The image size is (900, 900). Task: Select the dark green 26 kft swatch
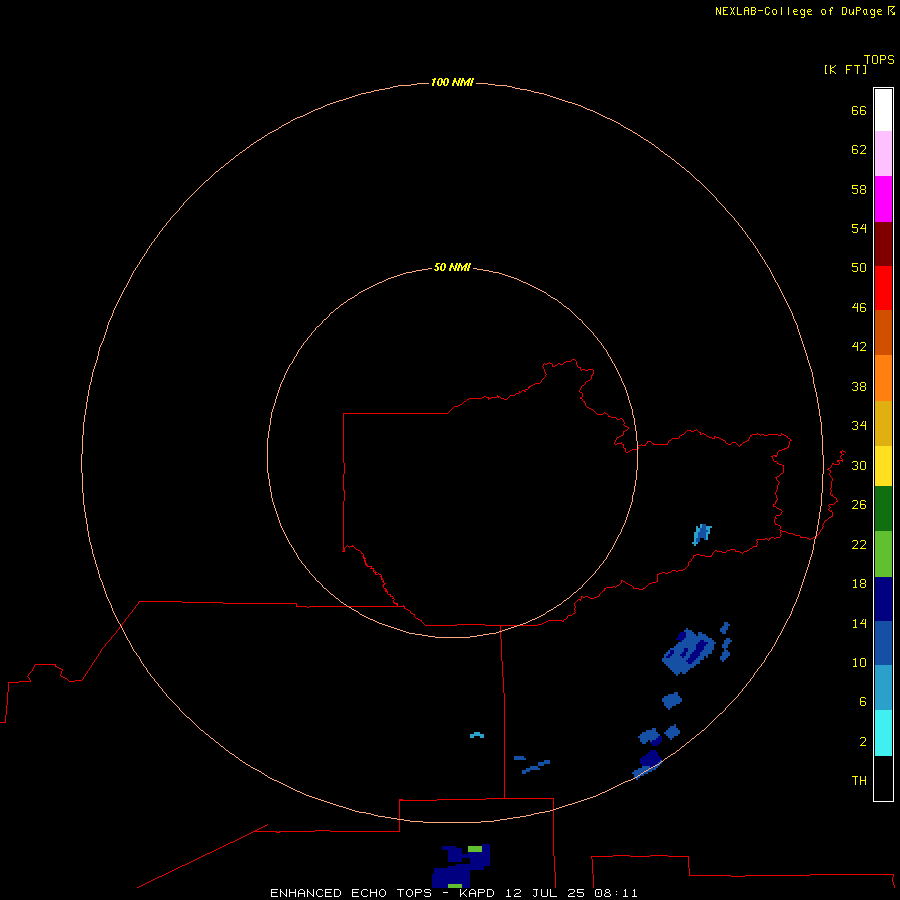tap(883, 509)
